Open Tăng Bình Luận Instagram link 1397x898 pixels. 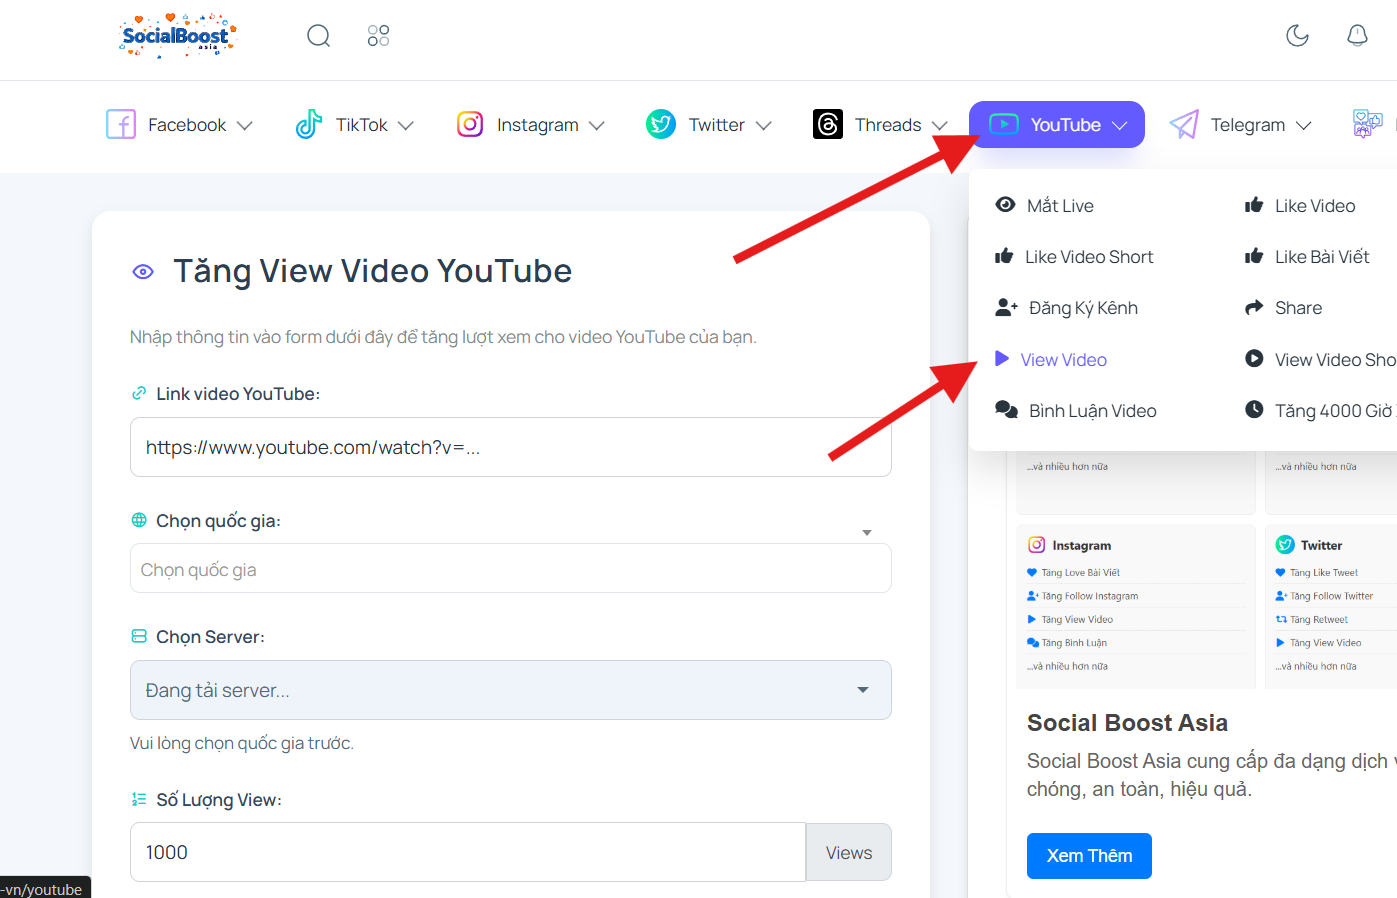pos(1074,643)
